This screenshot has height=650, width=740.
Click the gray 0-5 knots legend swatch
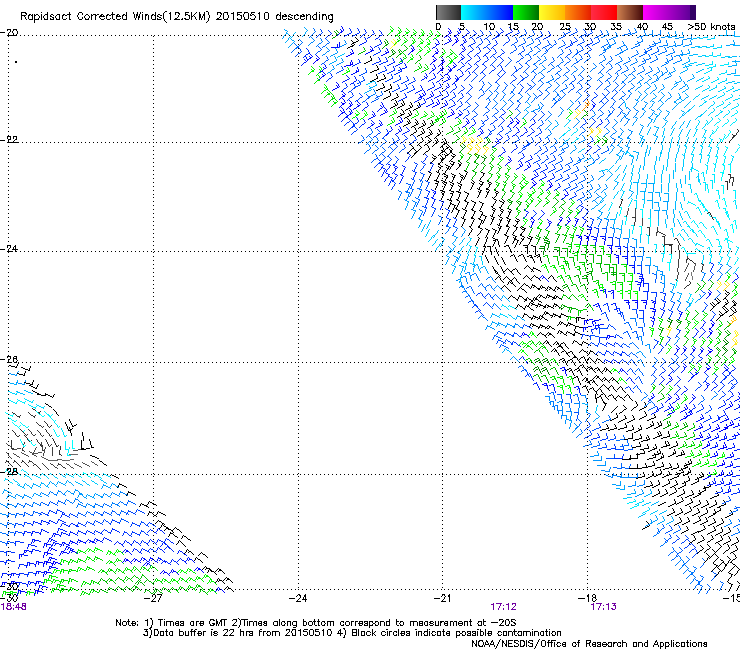[x=448, y=12]
